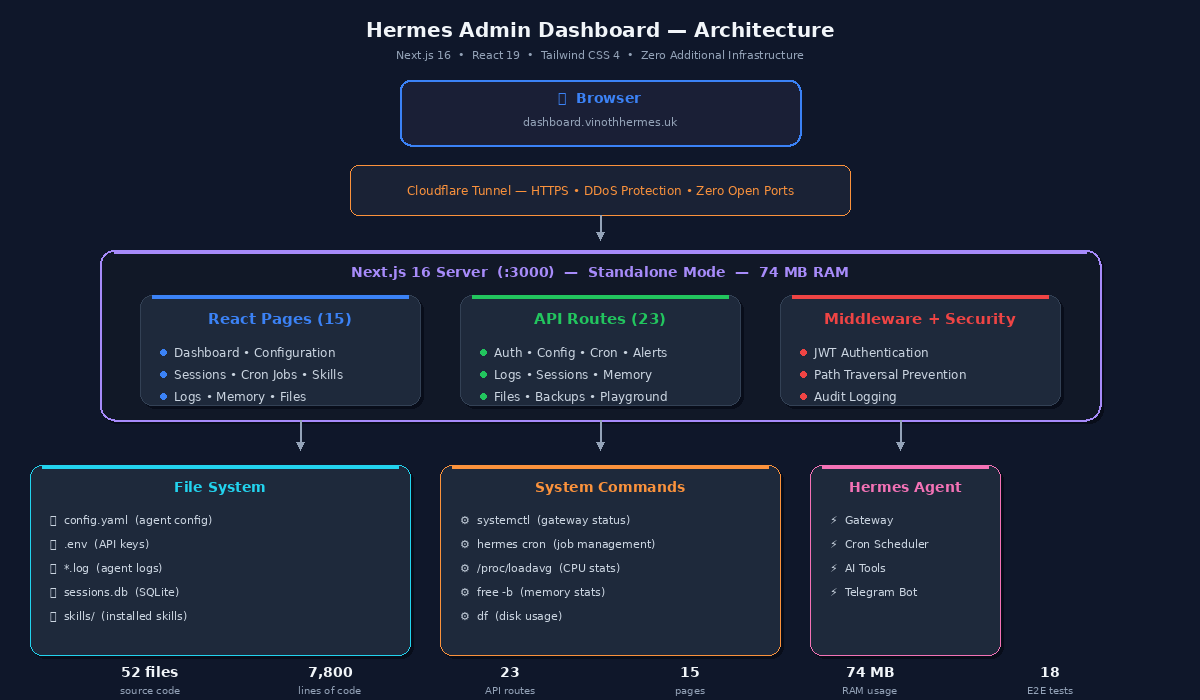Viewport: 1200px width, 700px height.
Task: Click the sessions.db (SQLite) text
Action: 121,592
